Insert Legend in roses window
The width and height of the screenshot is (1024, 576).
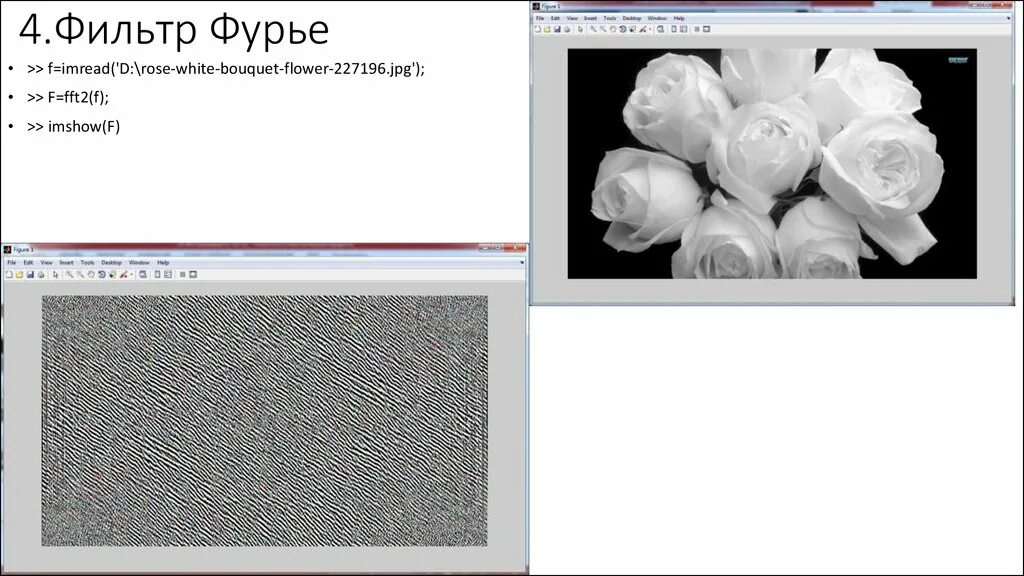[x=684, y=29]
